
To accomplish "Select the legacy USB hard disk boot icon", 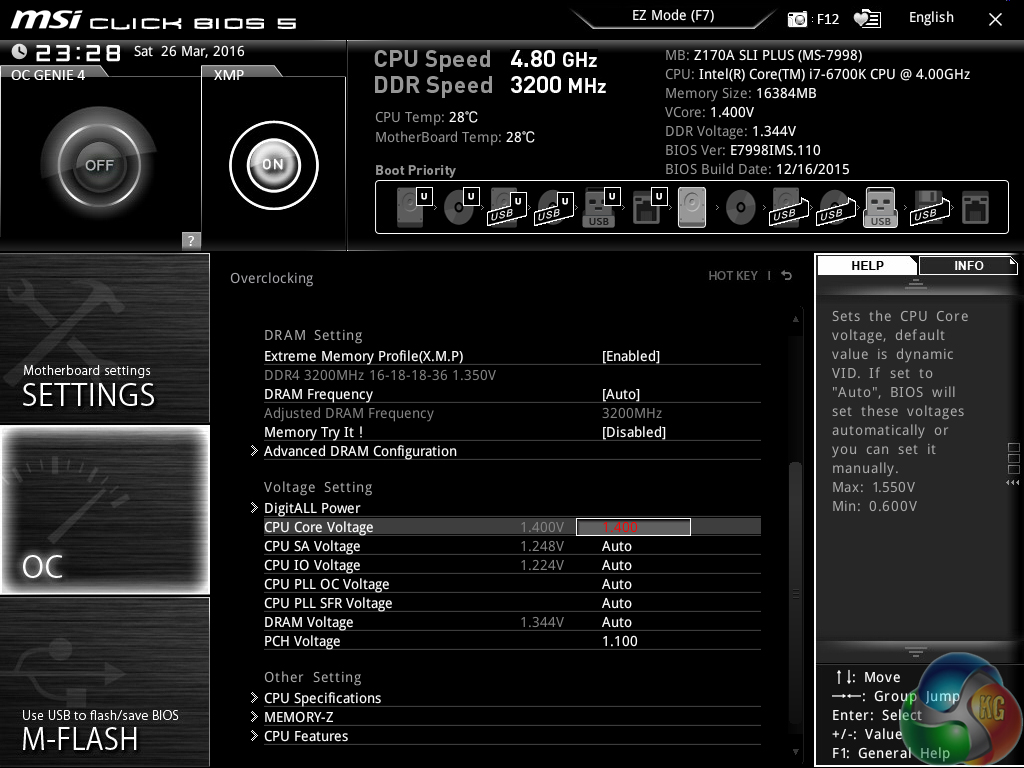I will click(788, 207).
